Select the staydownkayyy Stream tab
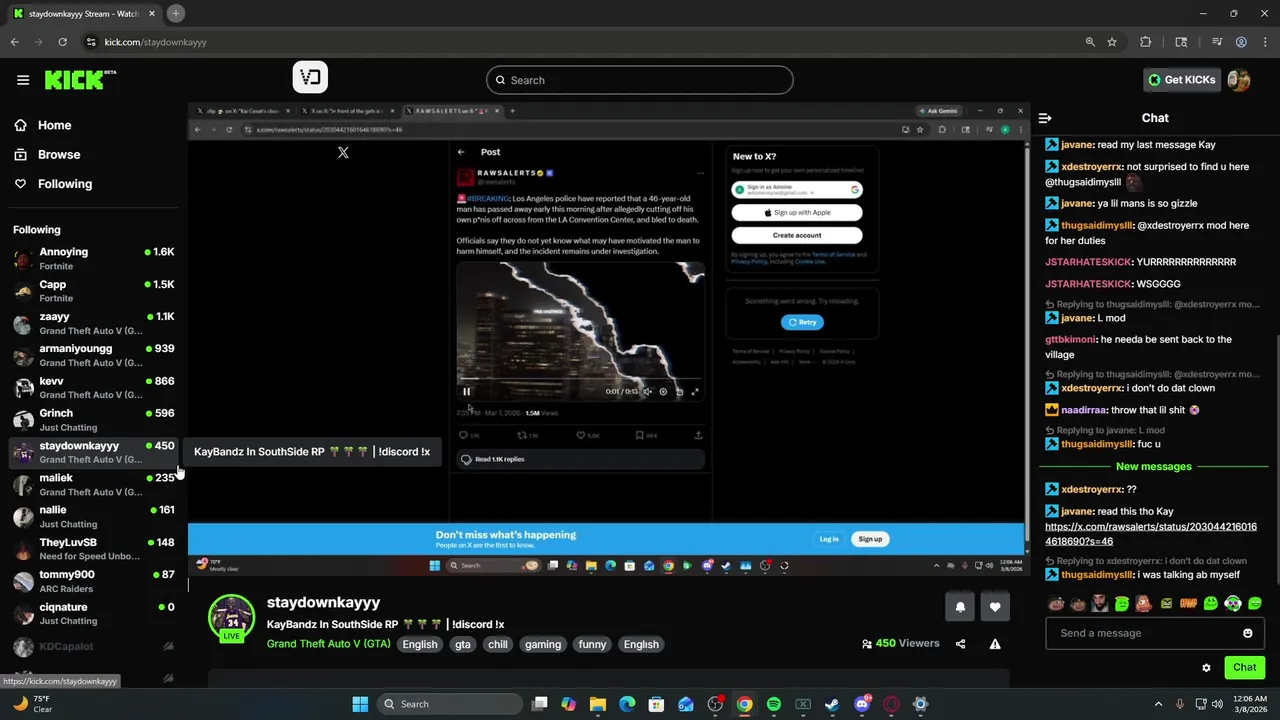 [84, 14]
